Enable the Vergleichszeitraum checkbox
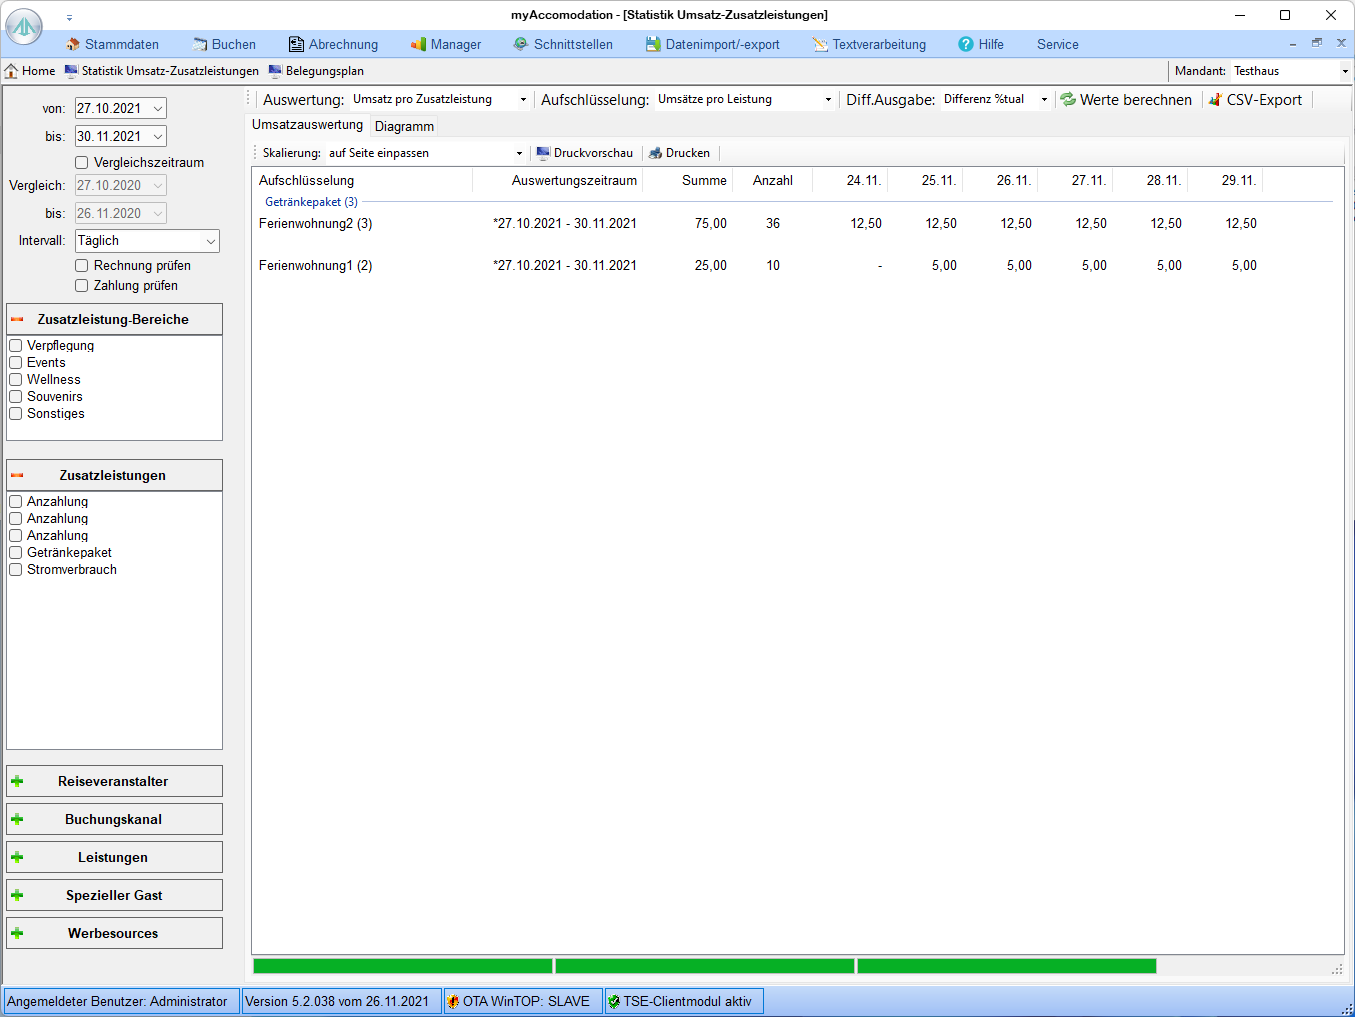 [x=82, y=162]
